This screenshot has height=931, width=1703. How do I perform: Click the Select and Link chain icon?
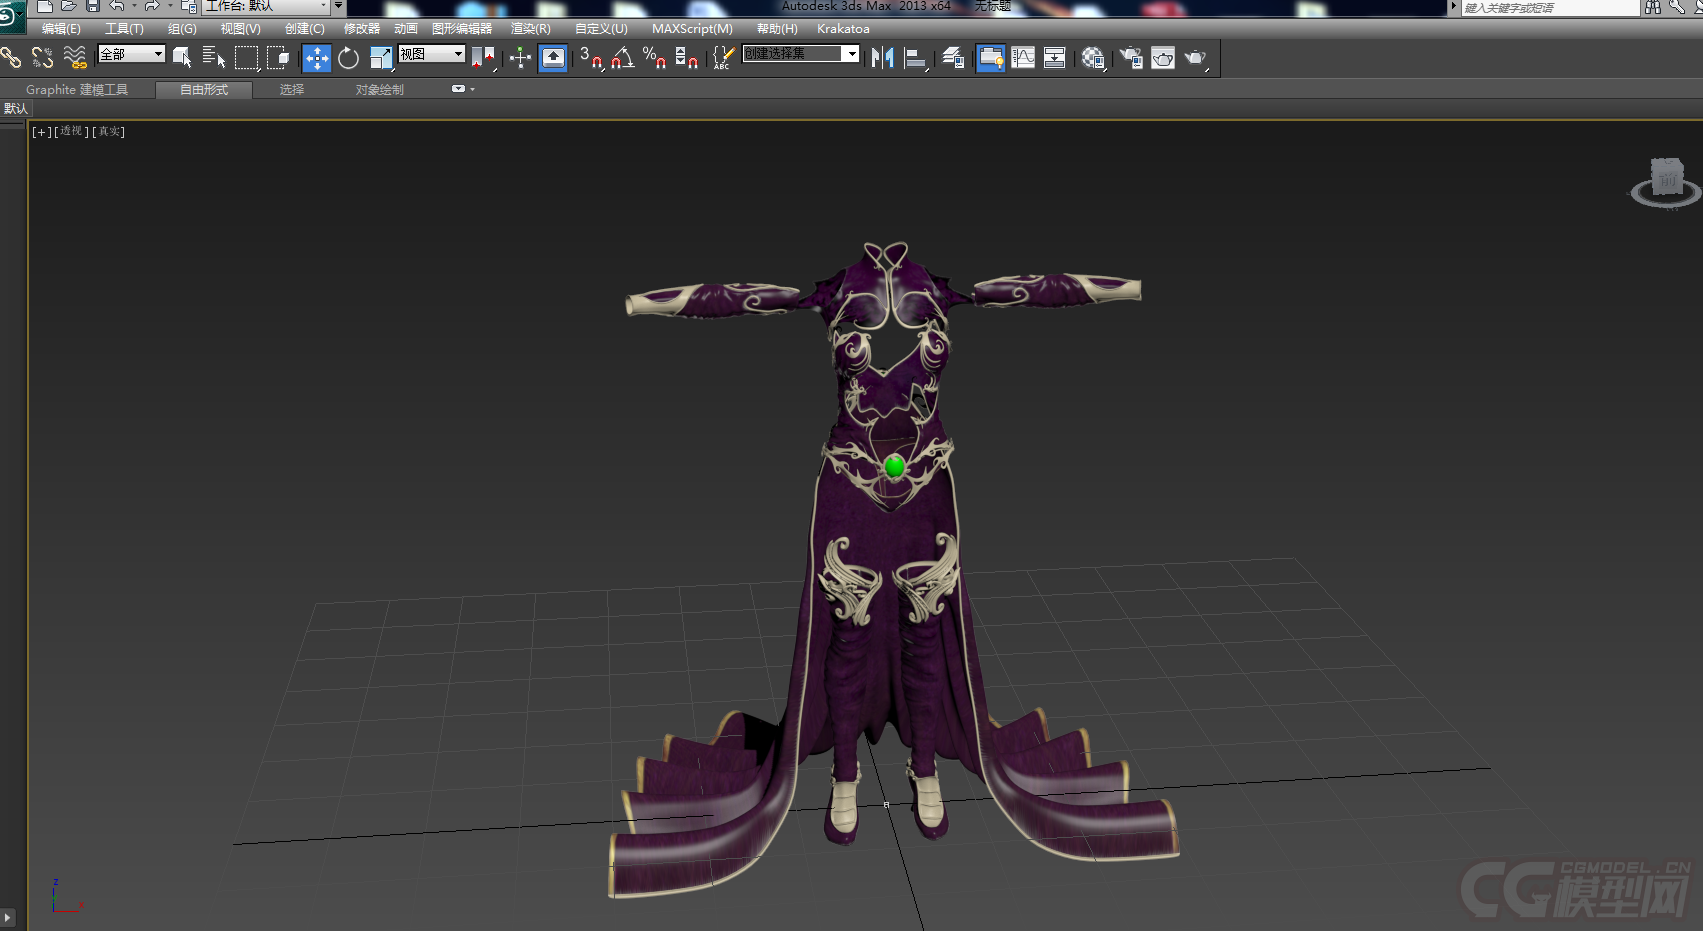pos(11,58)
